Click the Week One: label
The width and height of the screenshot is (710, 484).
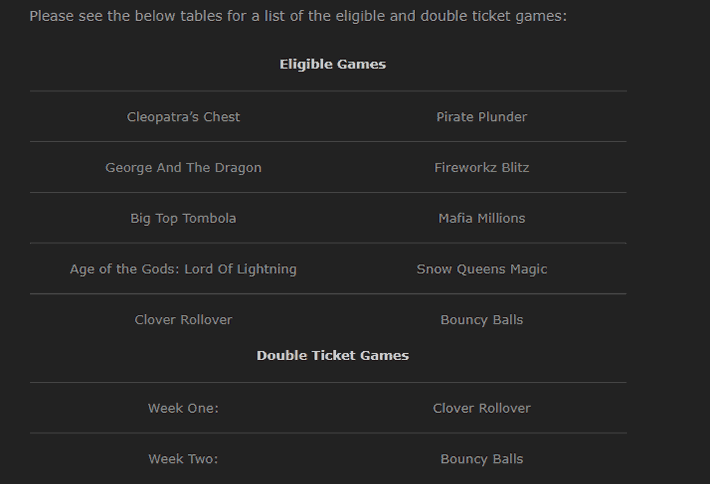183,408
